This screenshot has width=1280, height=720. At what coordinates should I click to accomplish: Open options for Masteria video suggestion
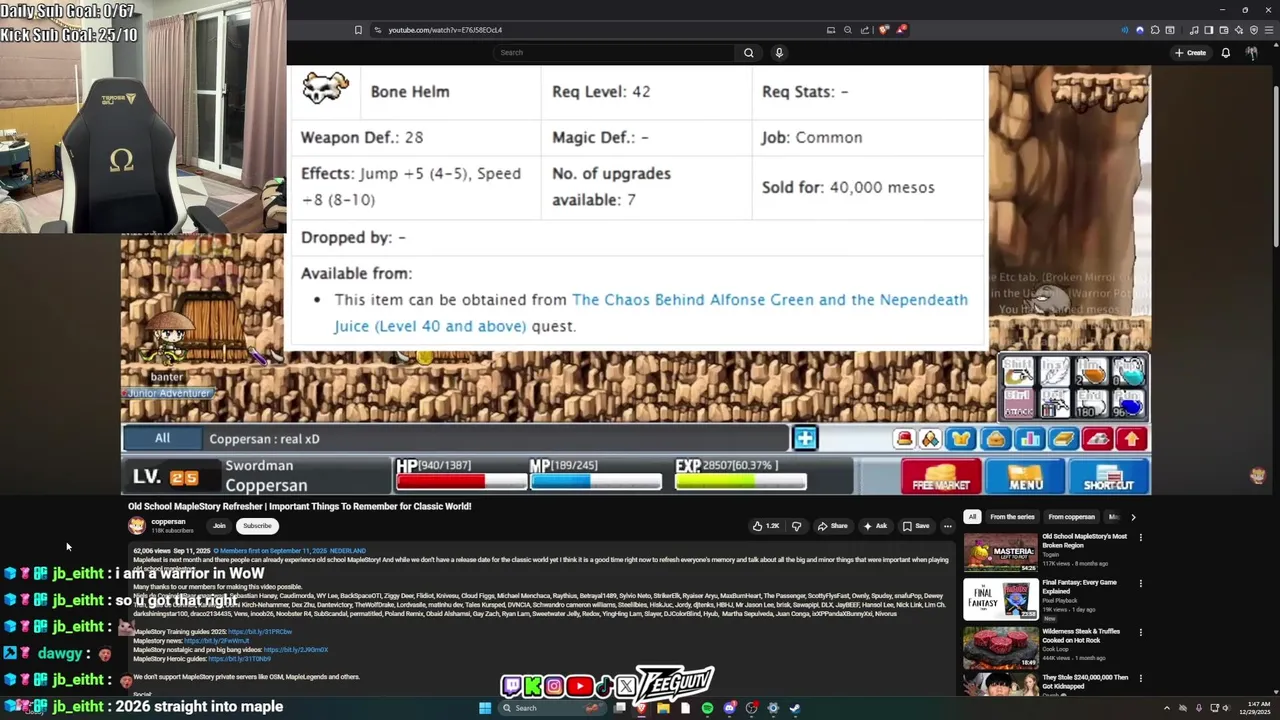point(1140,537)
